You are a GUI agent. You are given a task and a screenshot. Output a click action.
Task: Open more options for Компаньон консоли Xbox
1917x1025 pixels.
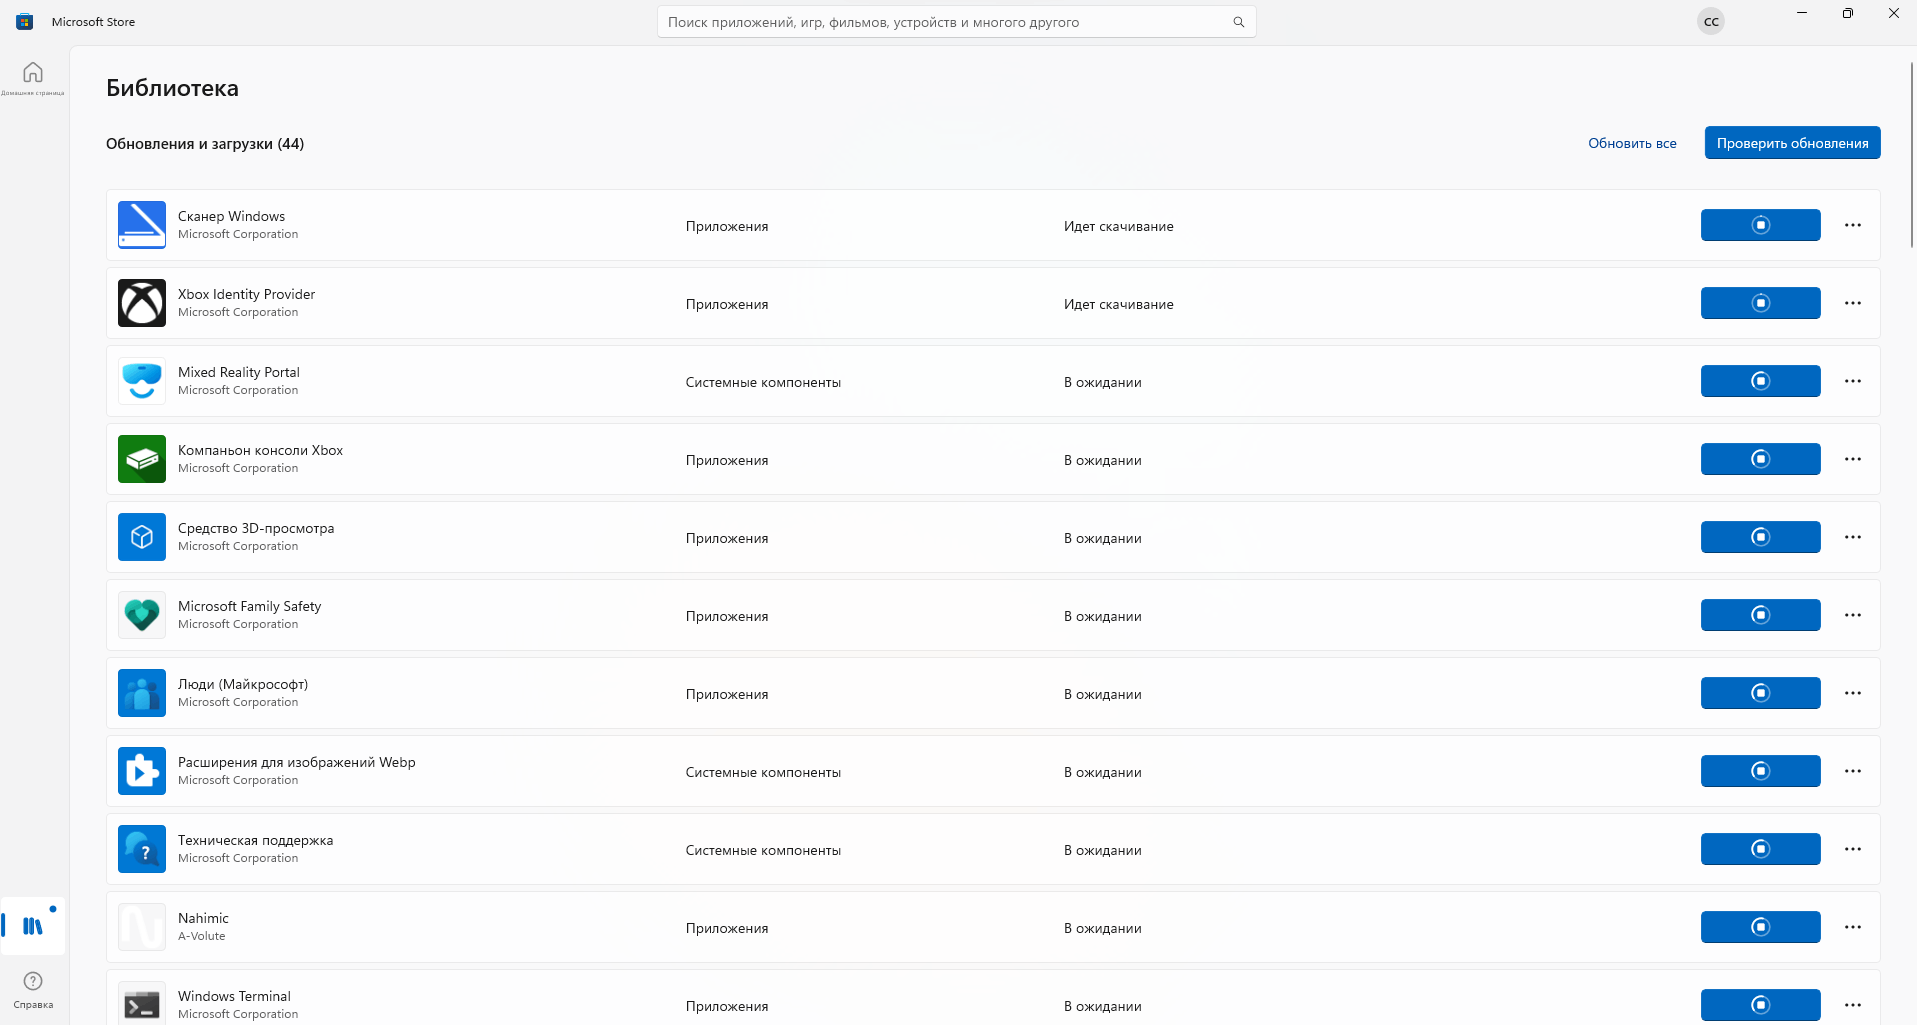pyautogui.click(x=1853, y=459)
